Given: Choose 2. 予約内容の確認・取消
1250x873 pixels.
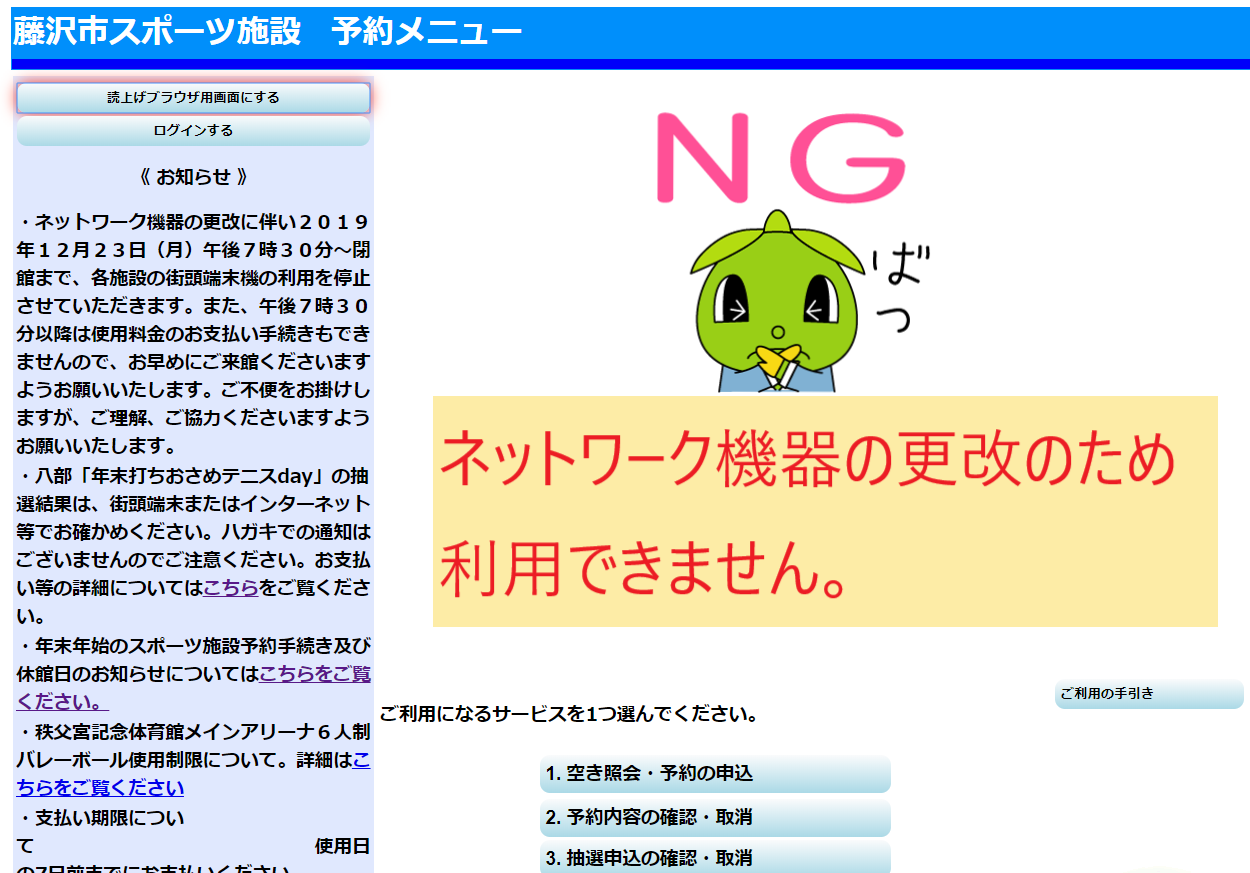Looking at the screenshot, I should 714,817.
